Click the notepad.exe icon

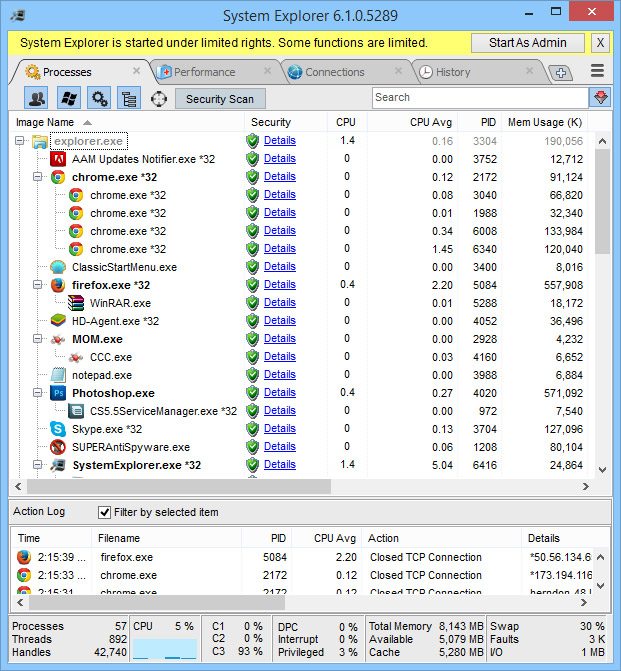click(x=58, y=375)
